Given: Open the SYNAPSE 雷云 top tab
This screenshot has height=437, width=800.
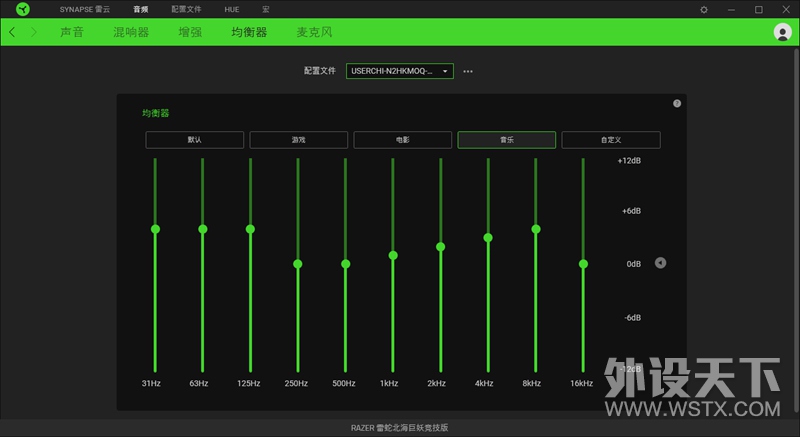Looking at the screenshot, I should tap(85, 10).
